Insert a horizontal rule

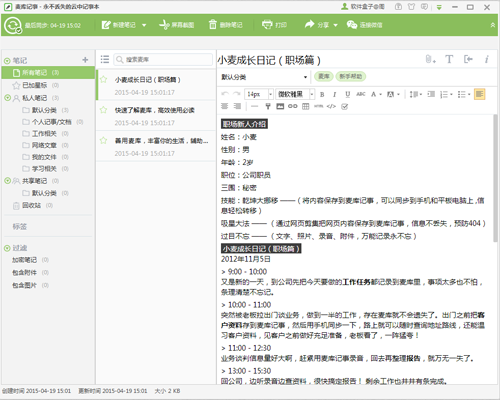pyautogui.click(x=254, y=106)
